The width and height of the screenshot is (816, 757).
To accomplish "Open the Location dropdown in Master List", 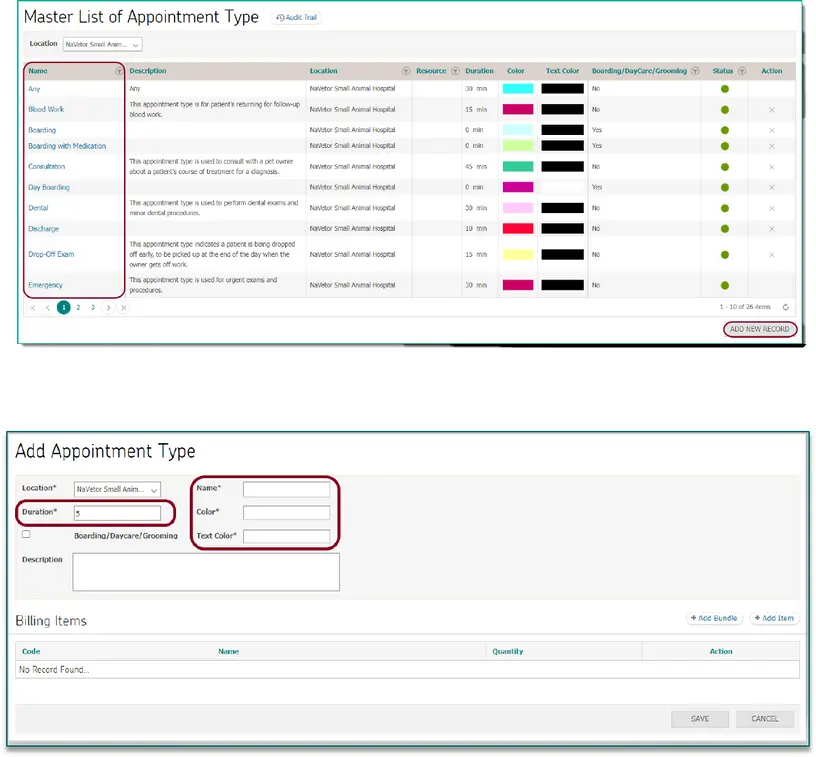I will point(103,44).
